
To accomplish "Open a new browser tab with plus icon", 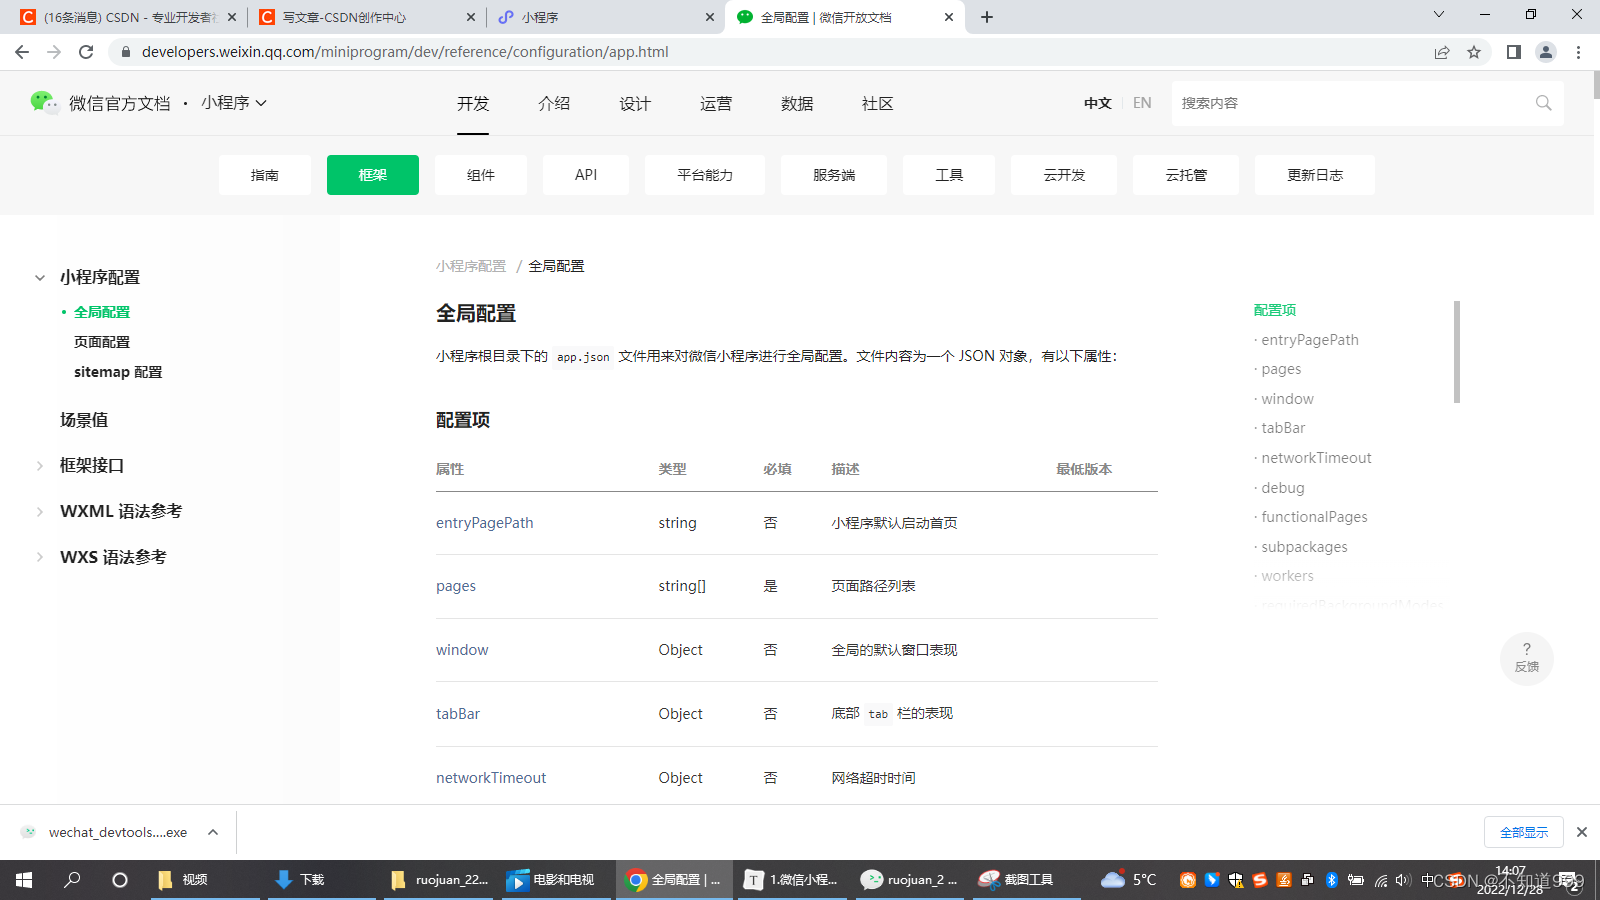I will point(987,17).
